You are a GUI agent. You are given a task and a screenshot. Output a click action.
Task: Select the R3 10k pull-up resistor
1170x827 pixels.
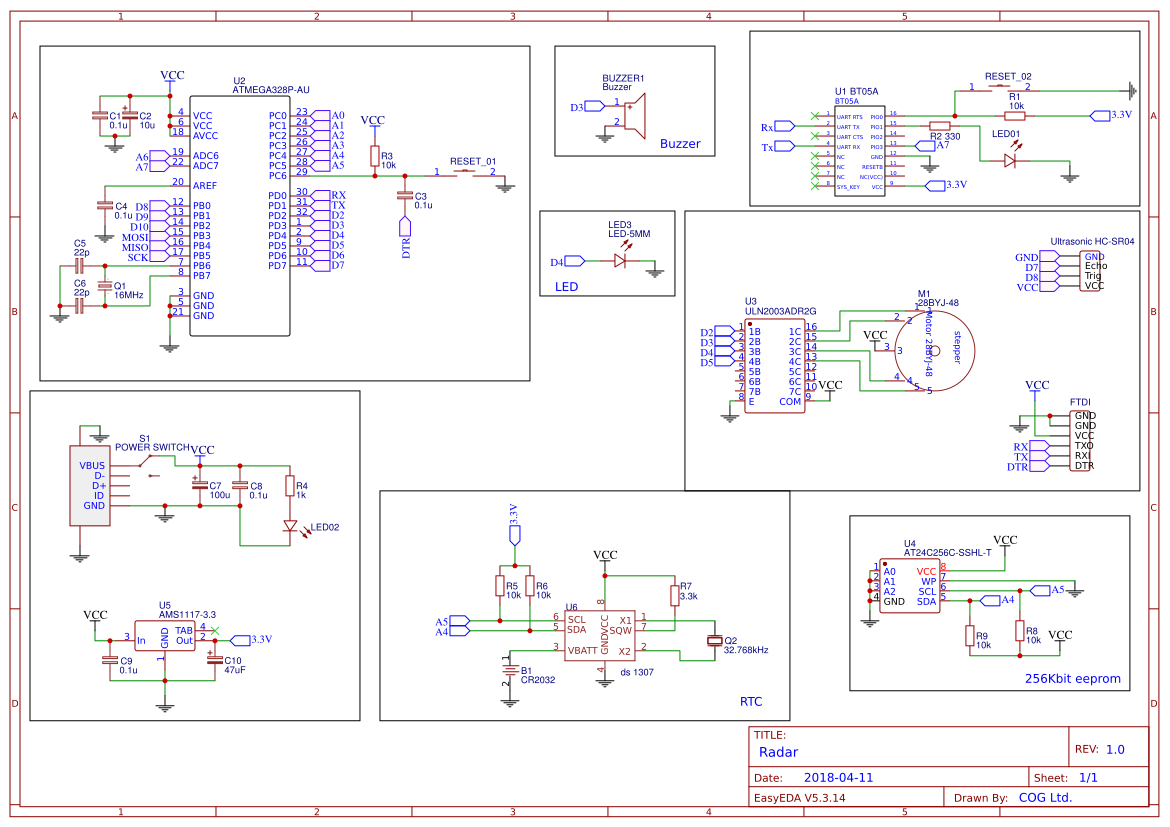(375, 156)
